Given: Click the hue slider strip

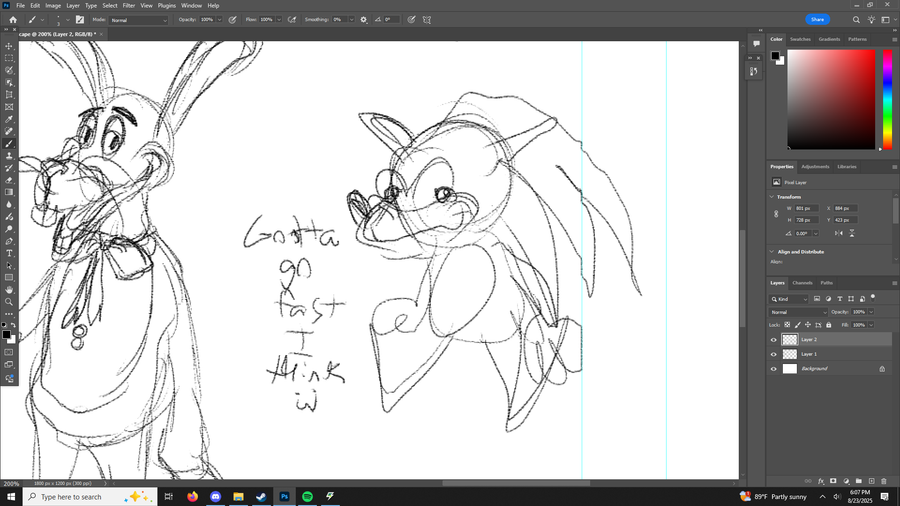Looking at the screenshot, I should click(887, 100).
